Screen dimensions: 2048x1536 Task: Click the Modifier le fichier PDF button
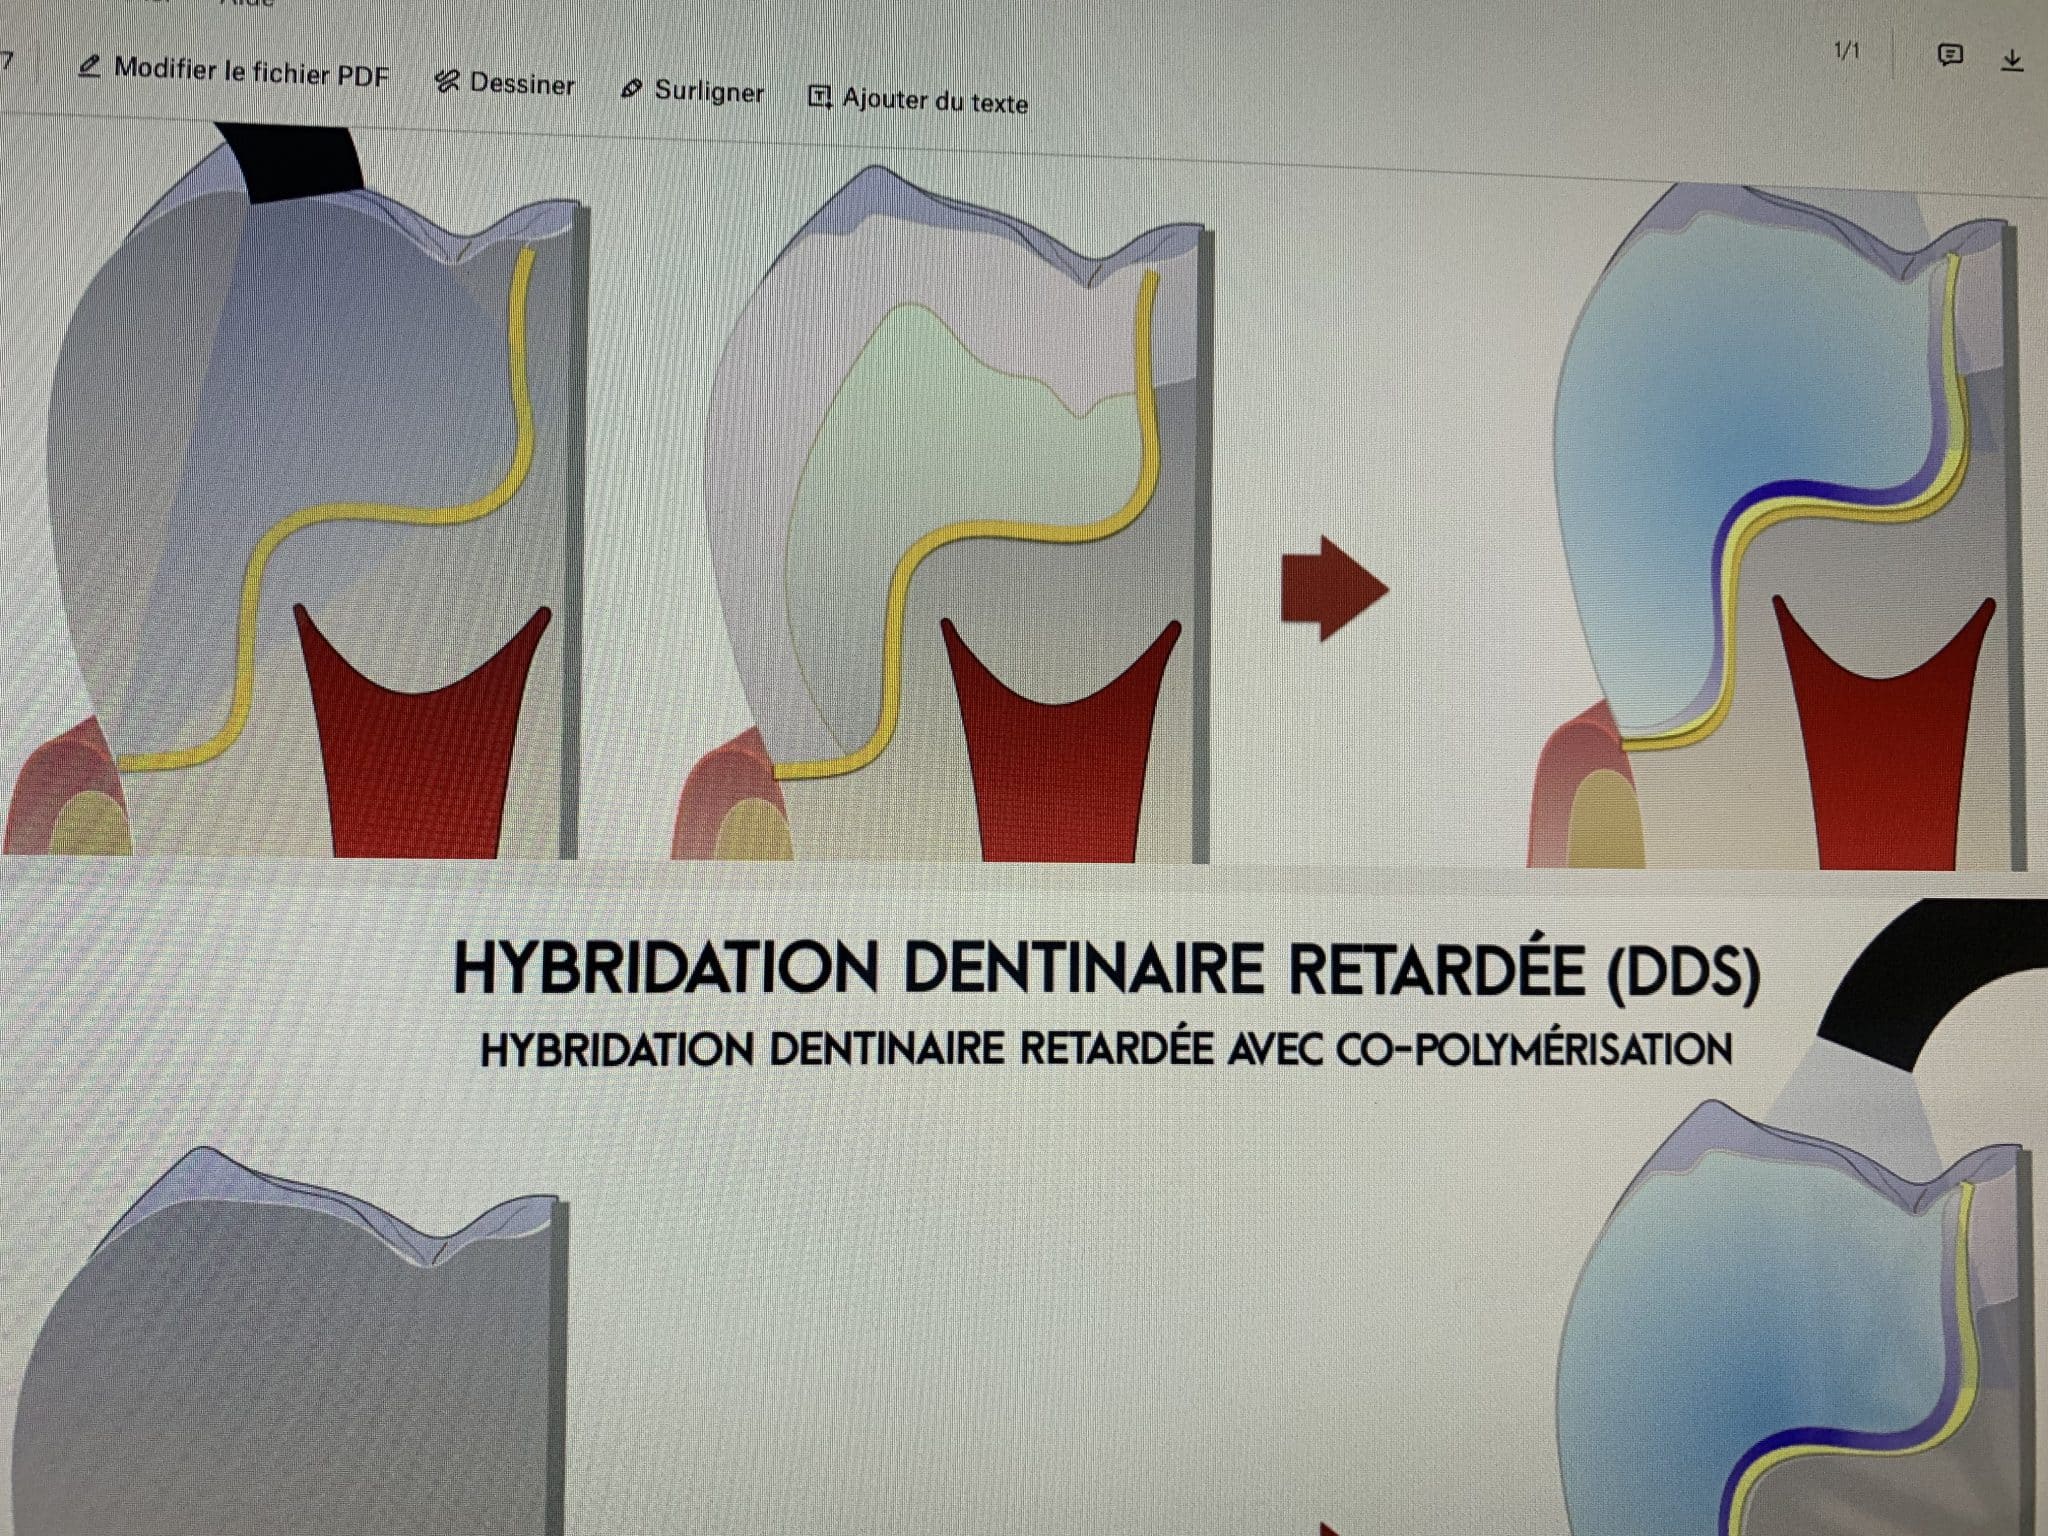235,71
